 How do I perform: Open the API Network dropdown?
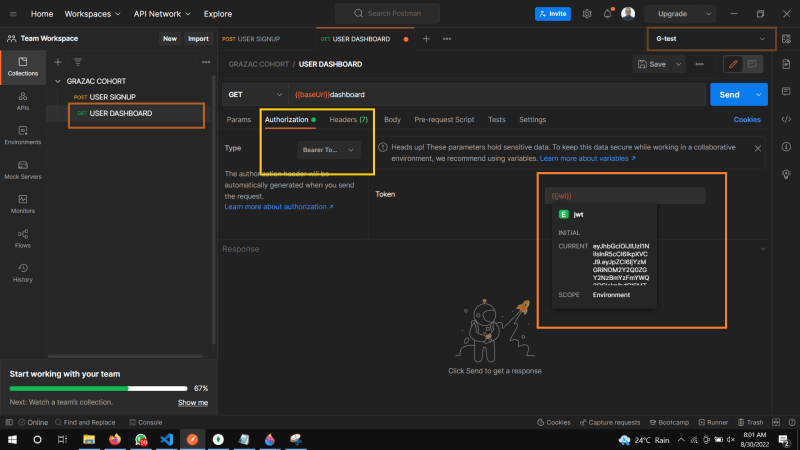click(162, 14)
